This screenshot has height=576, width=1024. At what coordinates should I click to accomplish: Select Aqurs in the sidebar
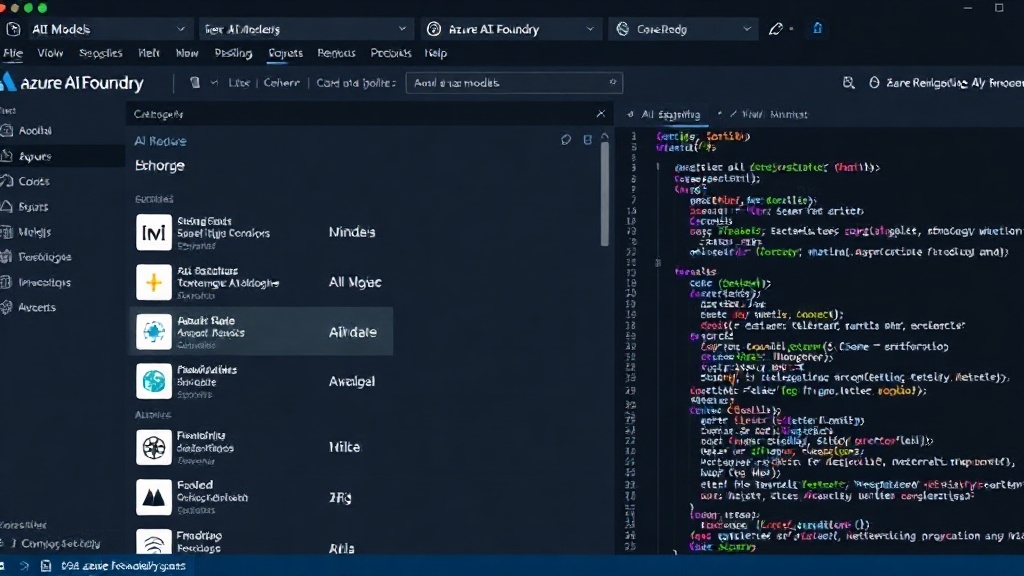pos(62,156)
